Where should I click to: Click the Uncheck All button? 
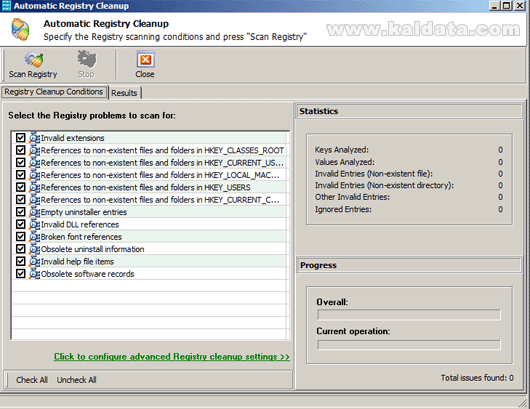76,380
